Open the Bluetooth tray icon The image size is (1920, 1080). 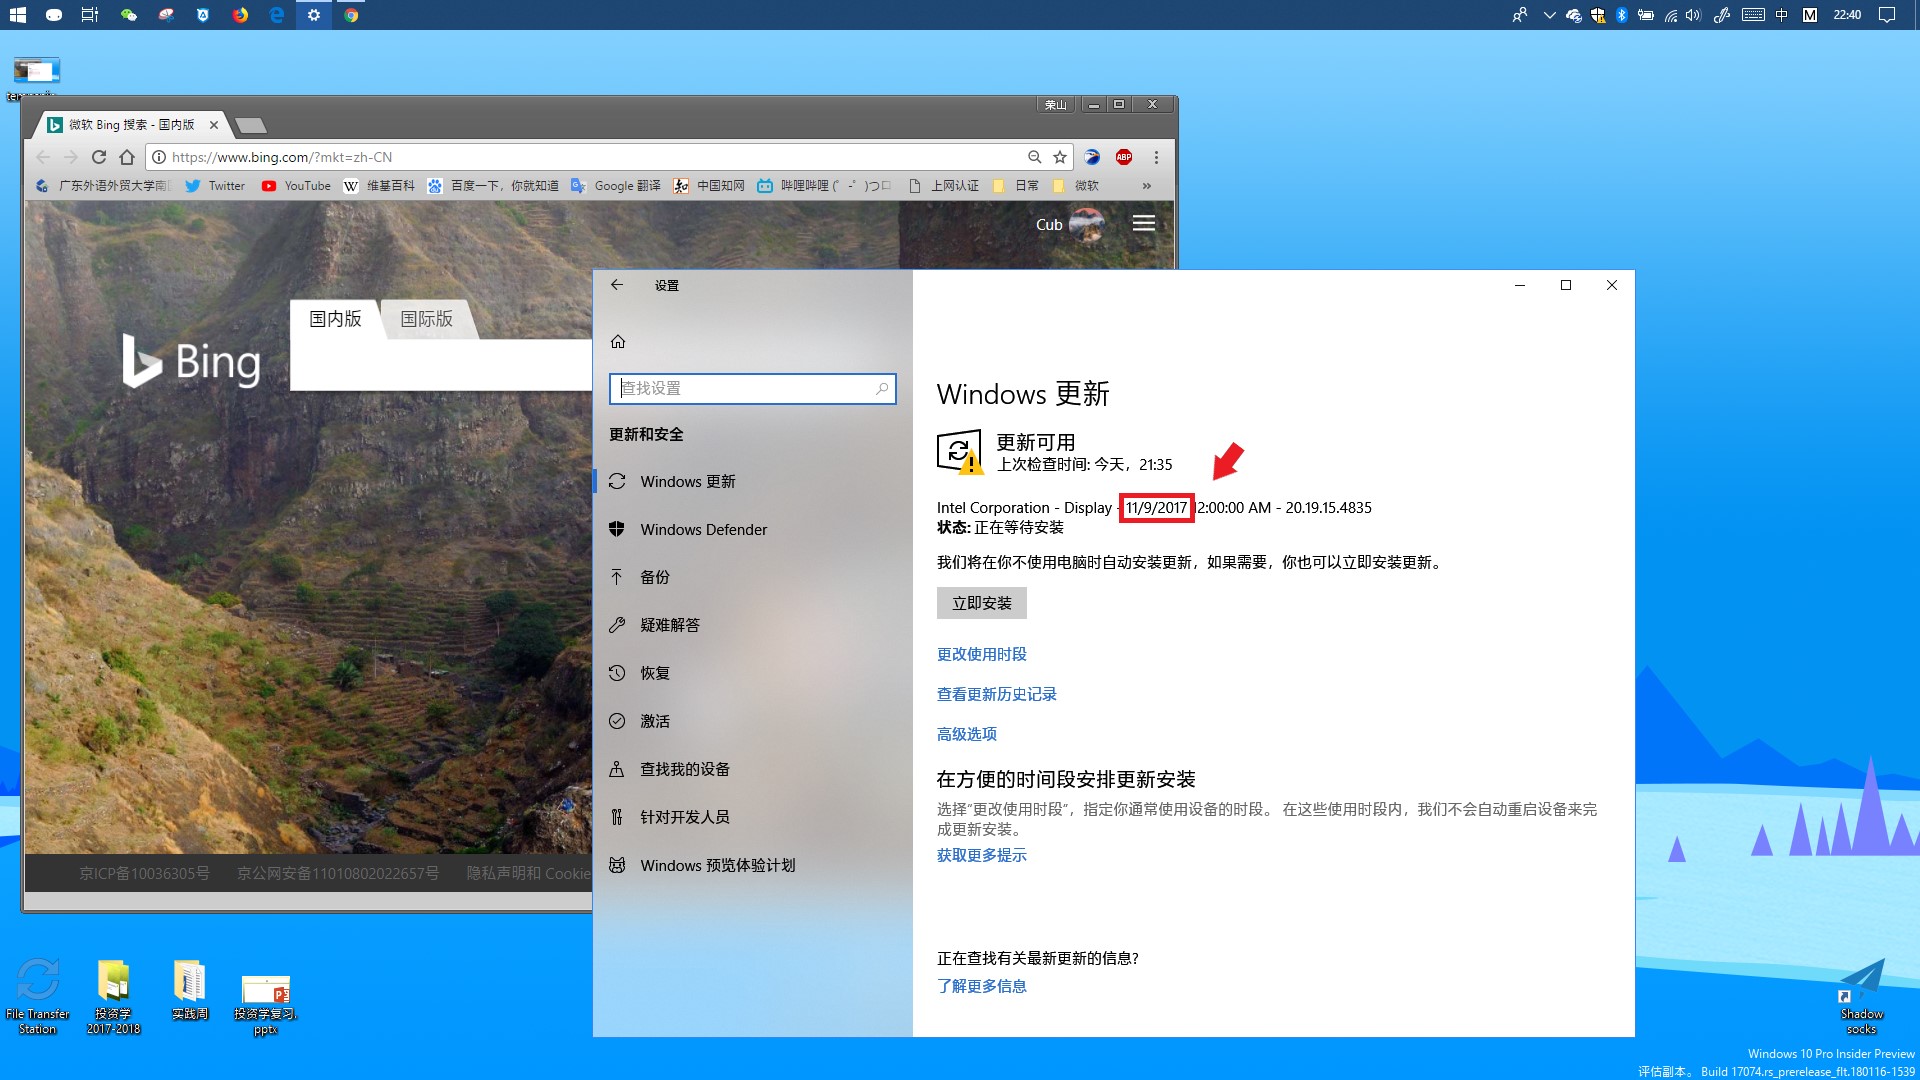pos(1622,15)
